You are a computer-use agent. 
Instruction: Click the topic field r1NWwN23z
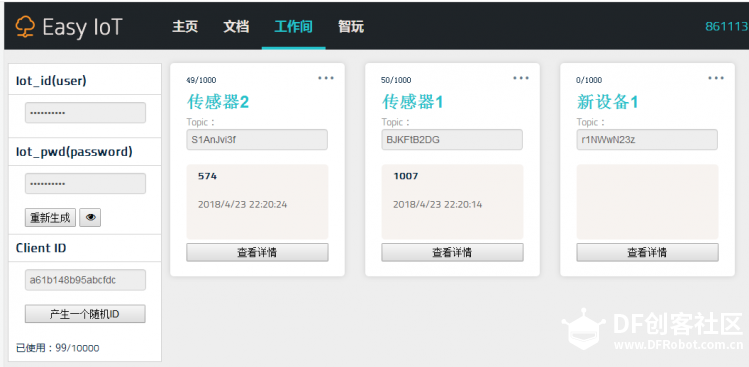(x=647, y=140)
